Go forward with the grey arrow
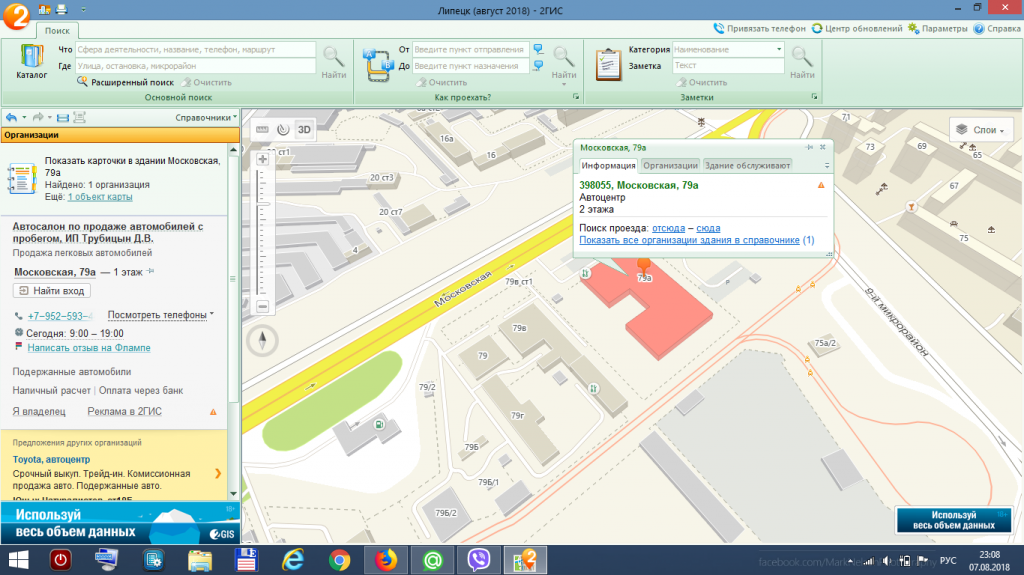 click(x=38, y=118)
